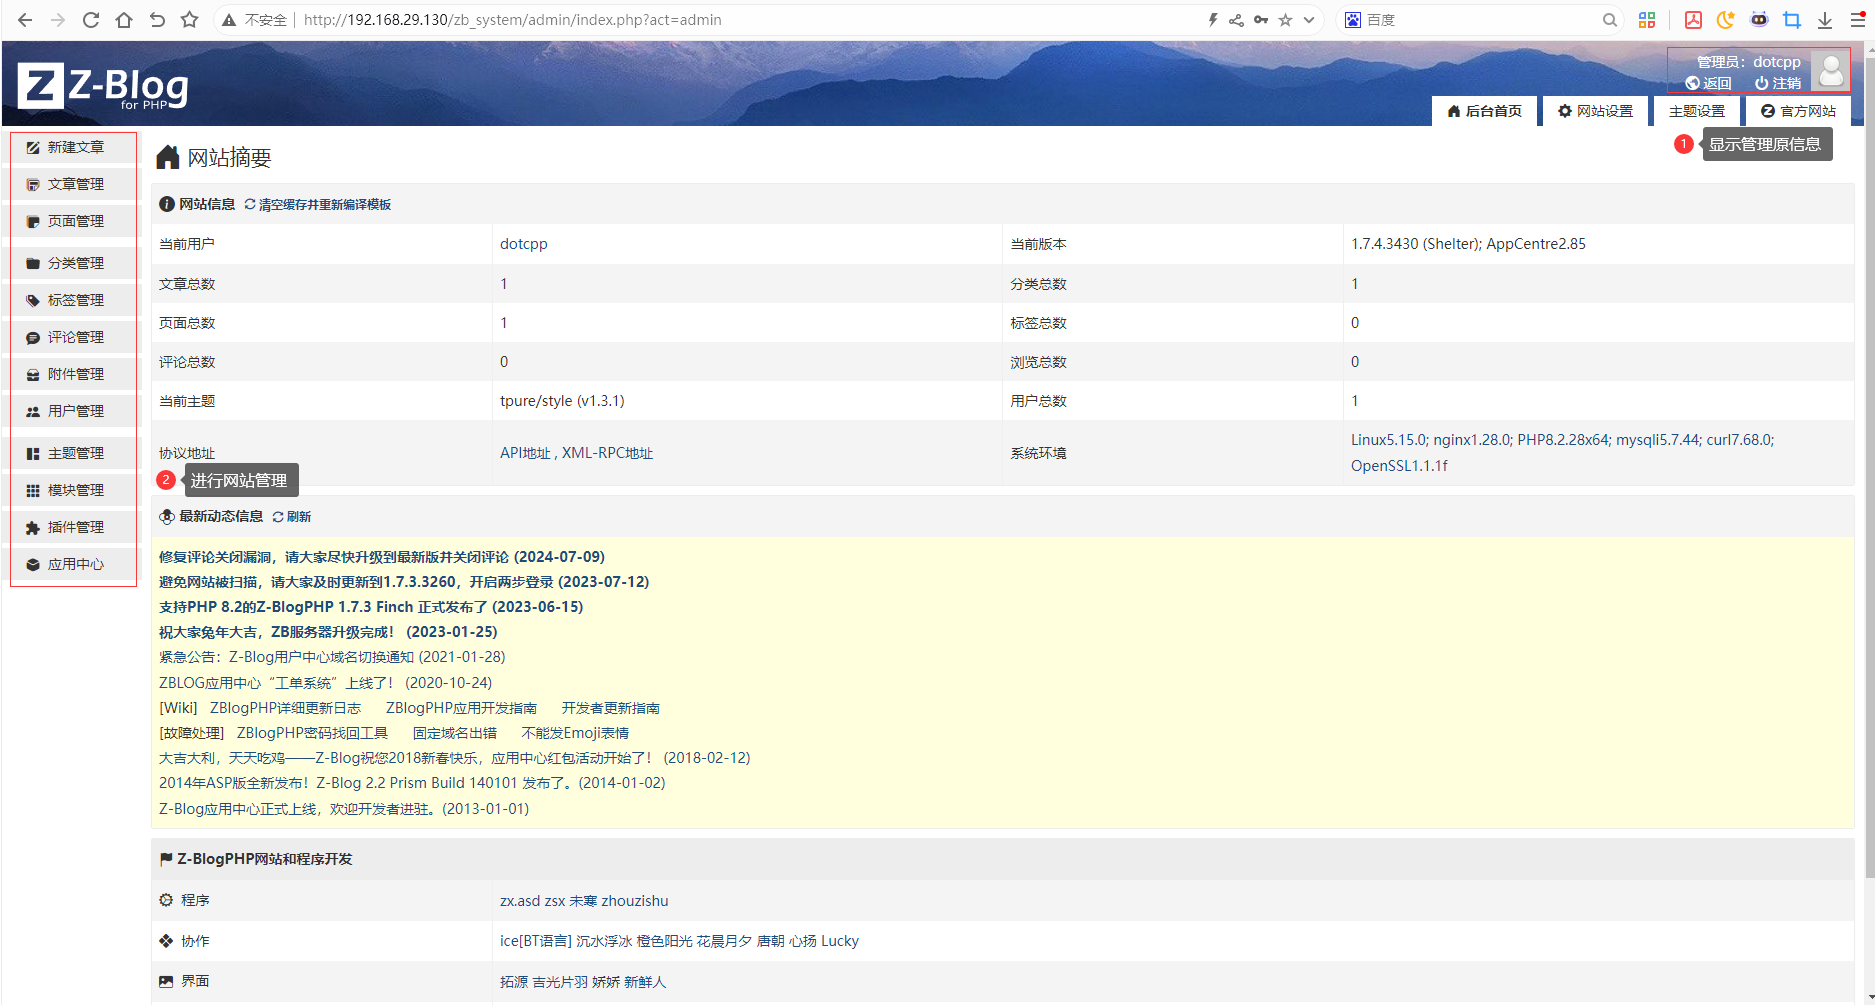The height and width of the screenshot is (1005, 1875).
Task: Open the browser hamburger menu
Action: point(1858,20)
